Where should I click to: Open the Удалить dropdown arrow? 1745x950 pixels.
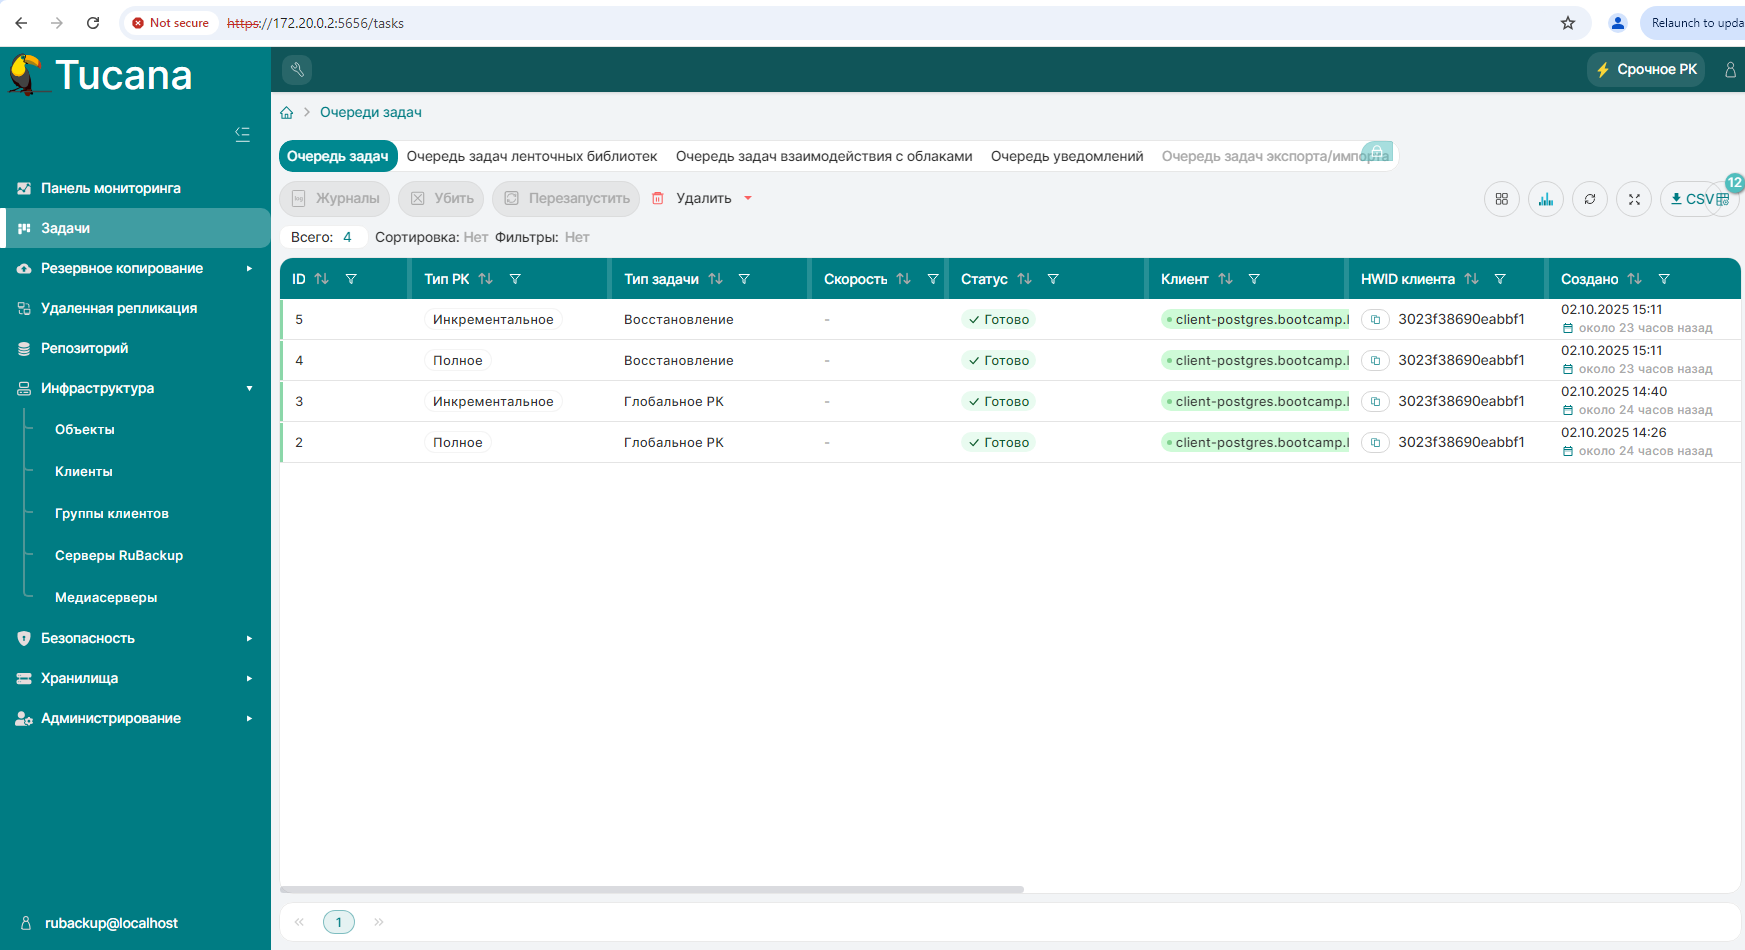(x=748, y=198)
